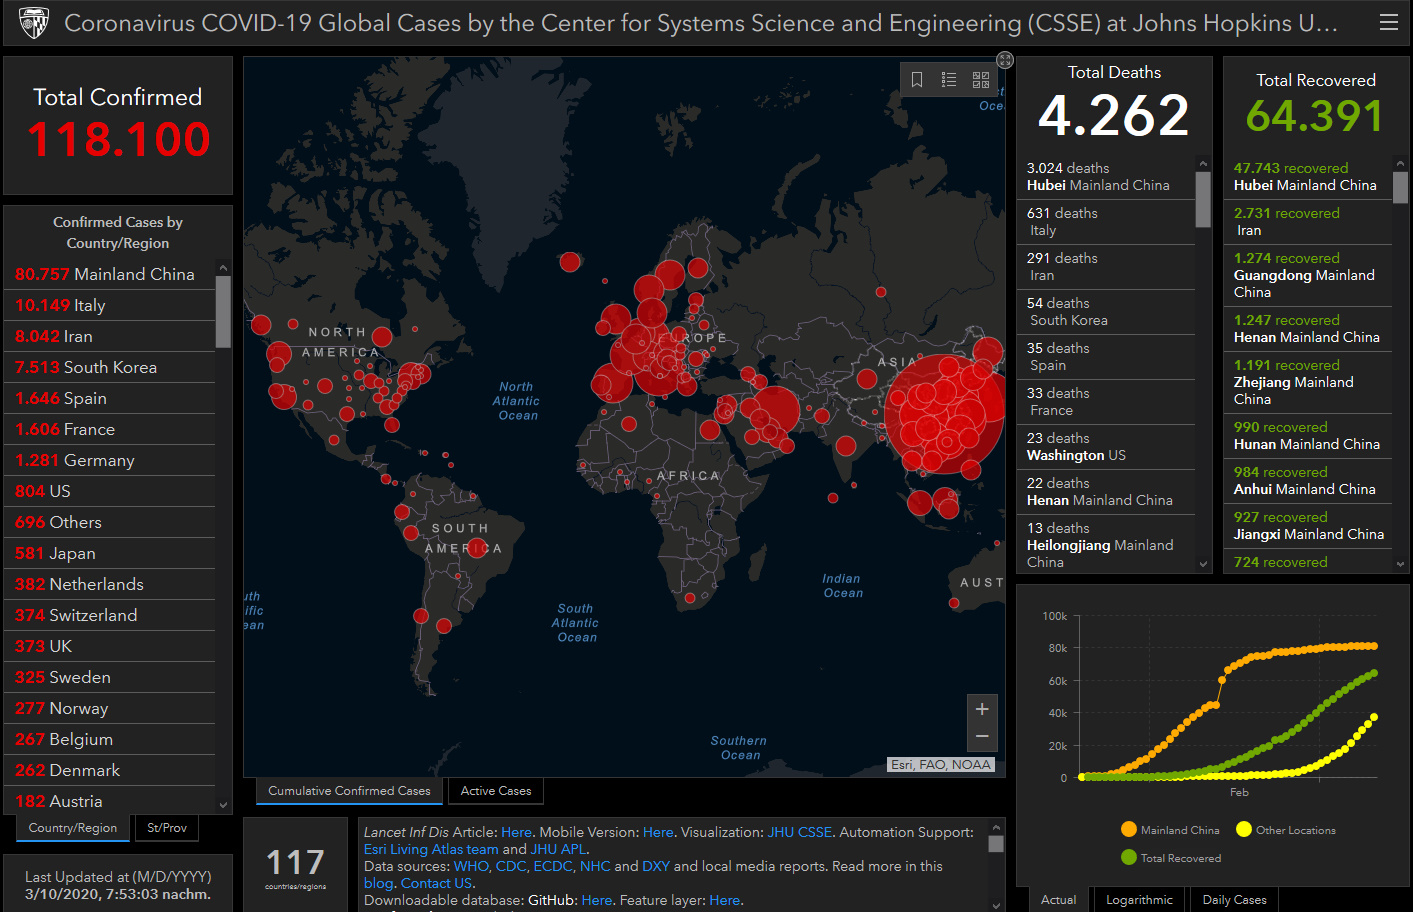This screenshot has height=912, width=1413.
Task: Switch to the Active Cases tab
Action: (496, 791)
